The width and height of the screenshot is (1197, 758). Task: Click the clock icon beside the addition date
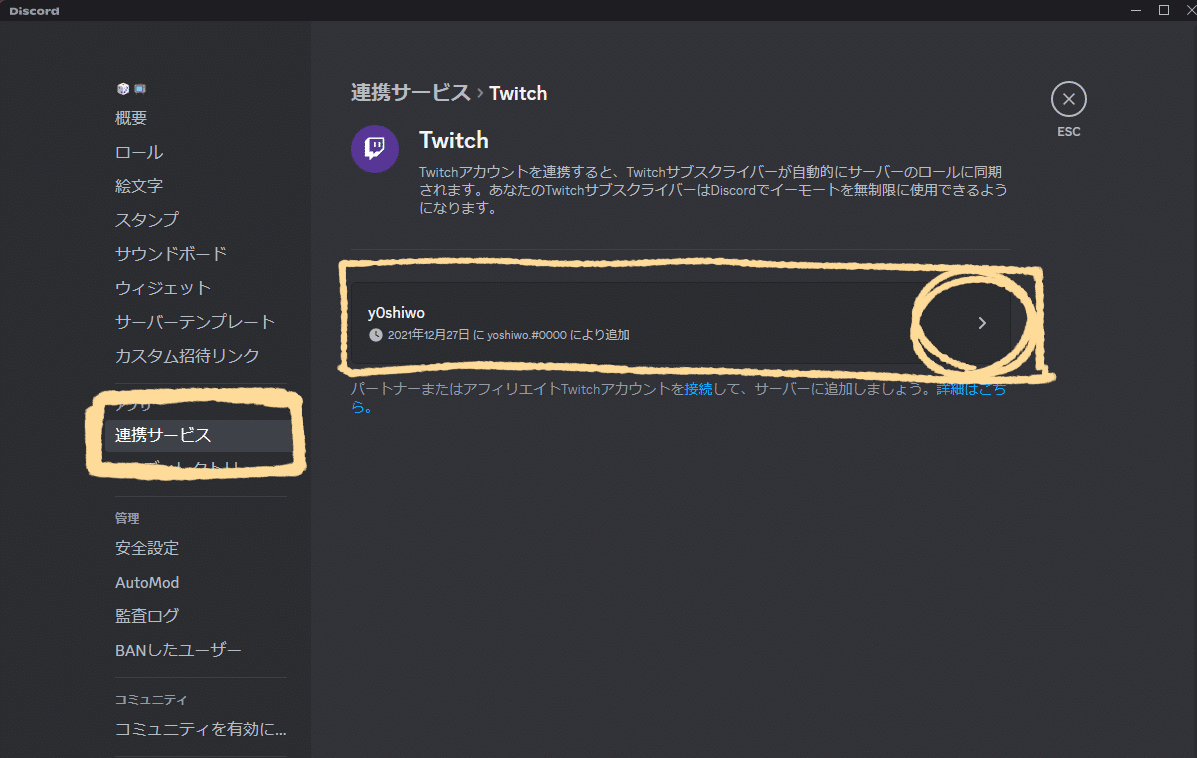[x=374, y=335]
